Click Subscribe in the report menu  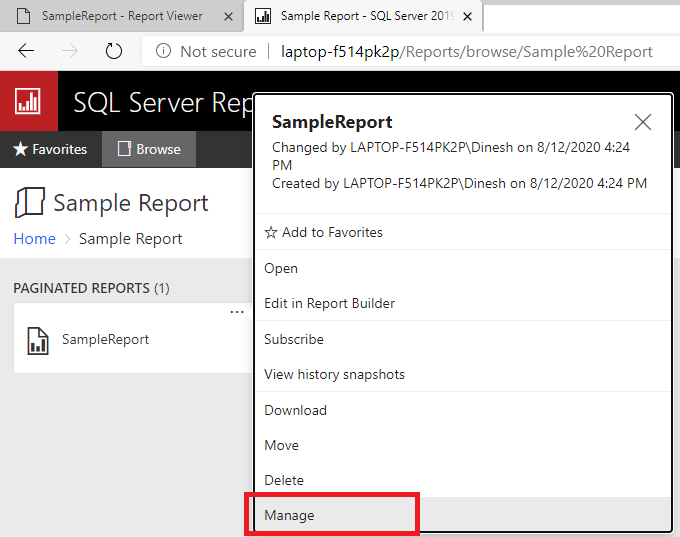(294, 339)
